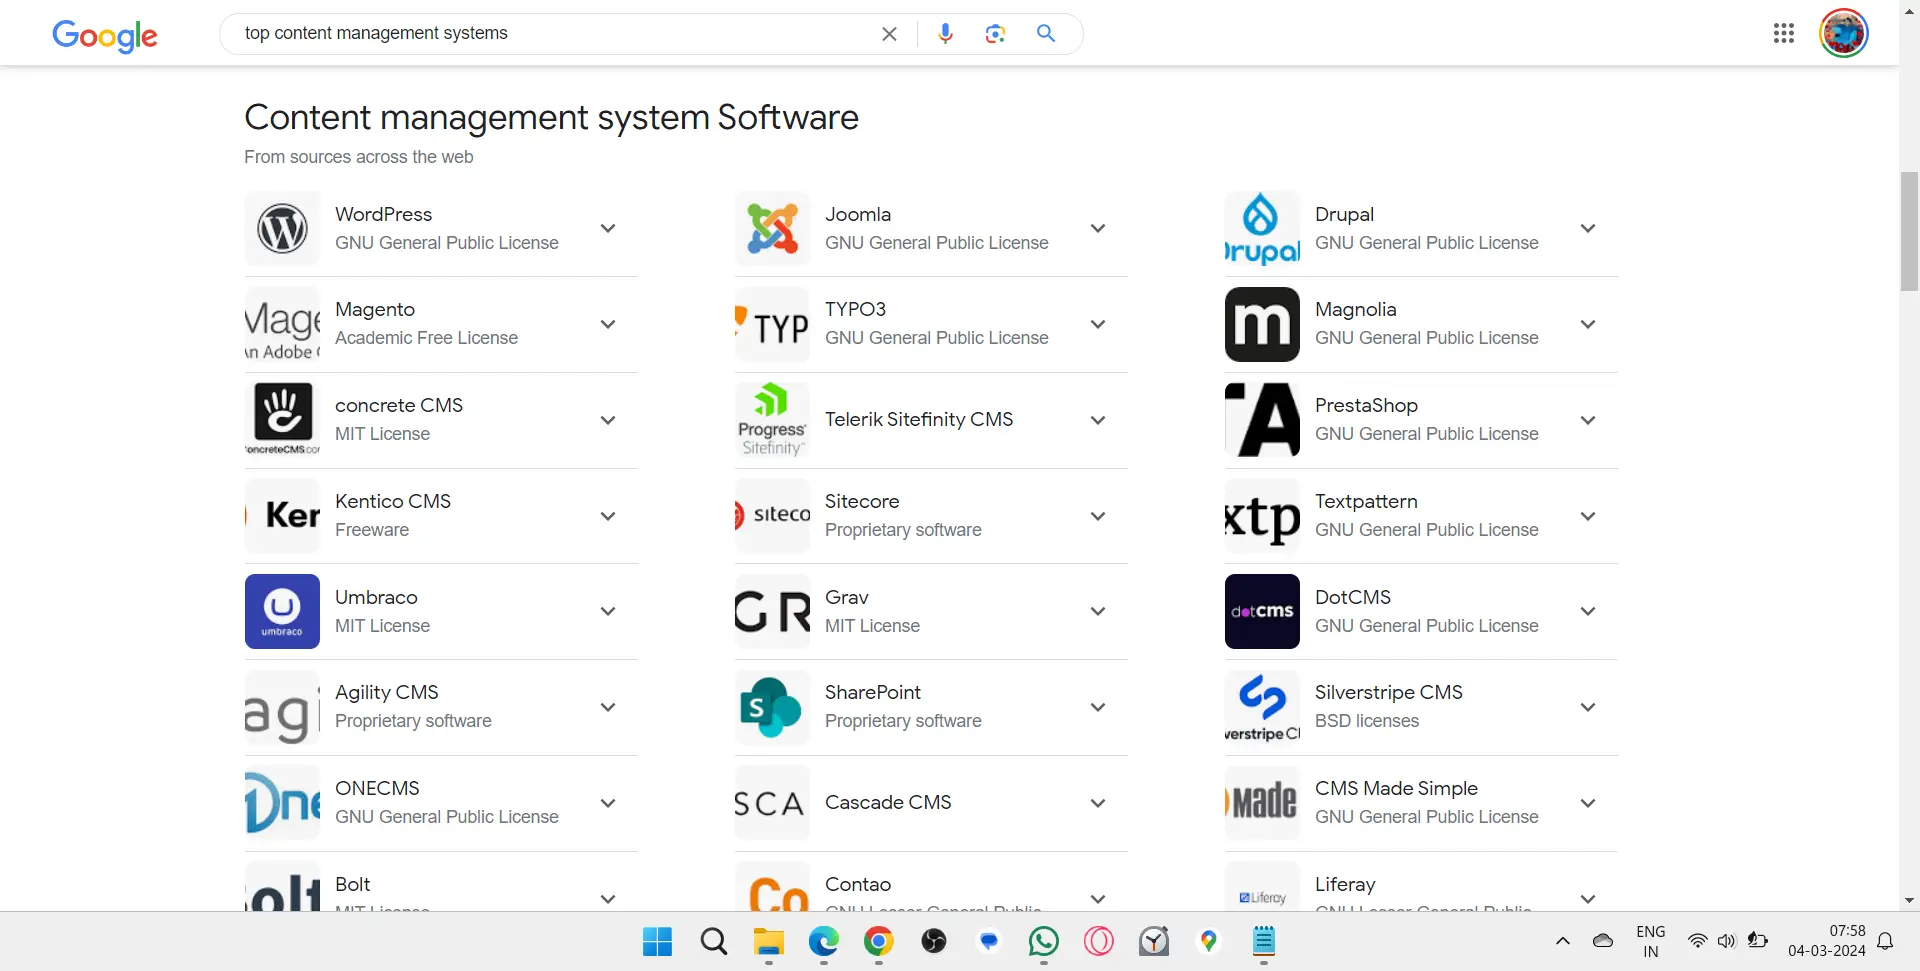Viewport: 1920px width, 971px height.
Task: Open the Google apps grid
Action: pos(1784,33)
